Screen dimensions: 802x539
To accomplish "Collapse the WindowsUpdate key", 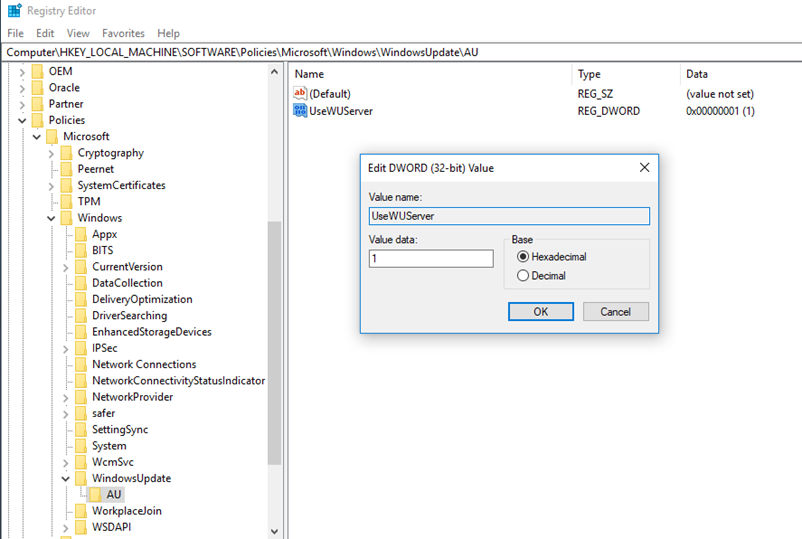I will [65, 479].
